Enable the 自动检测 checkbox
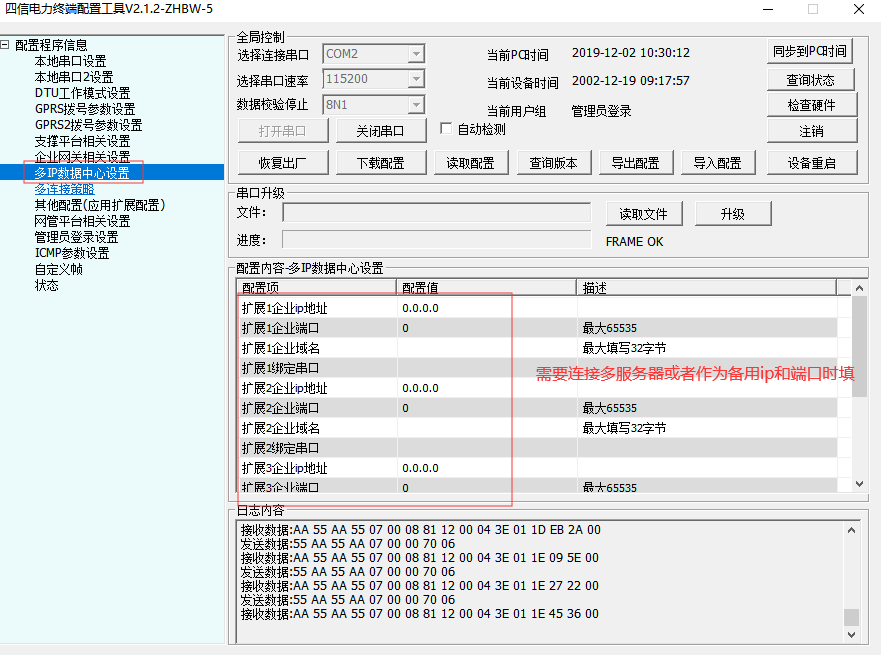 click(447, 129)
